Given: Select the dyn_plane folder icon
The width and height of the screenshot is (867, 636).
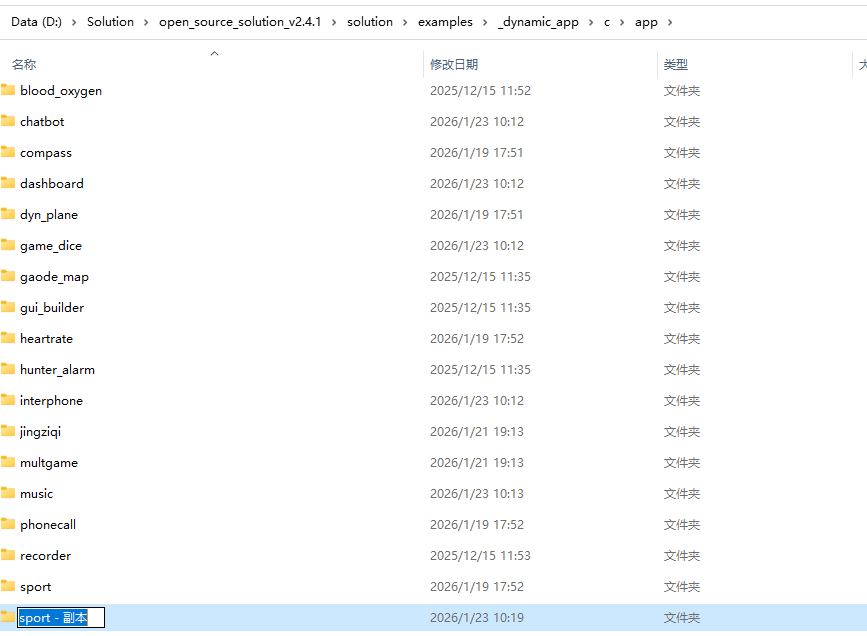Looking at the screenshot, I should click(8, 213).
